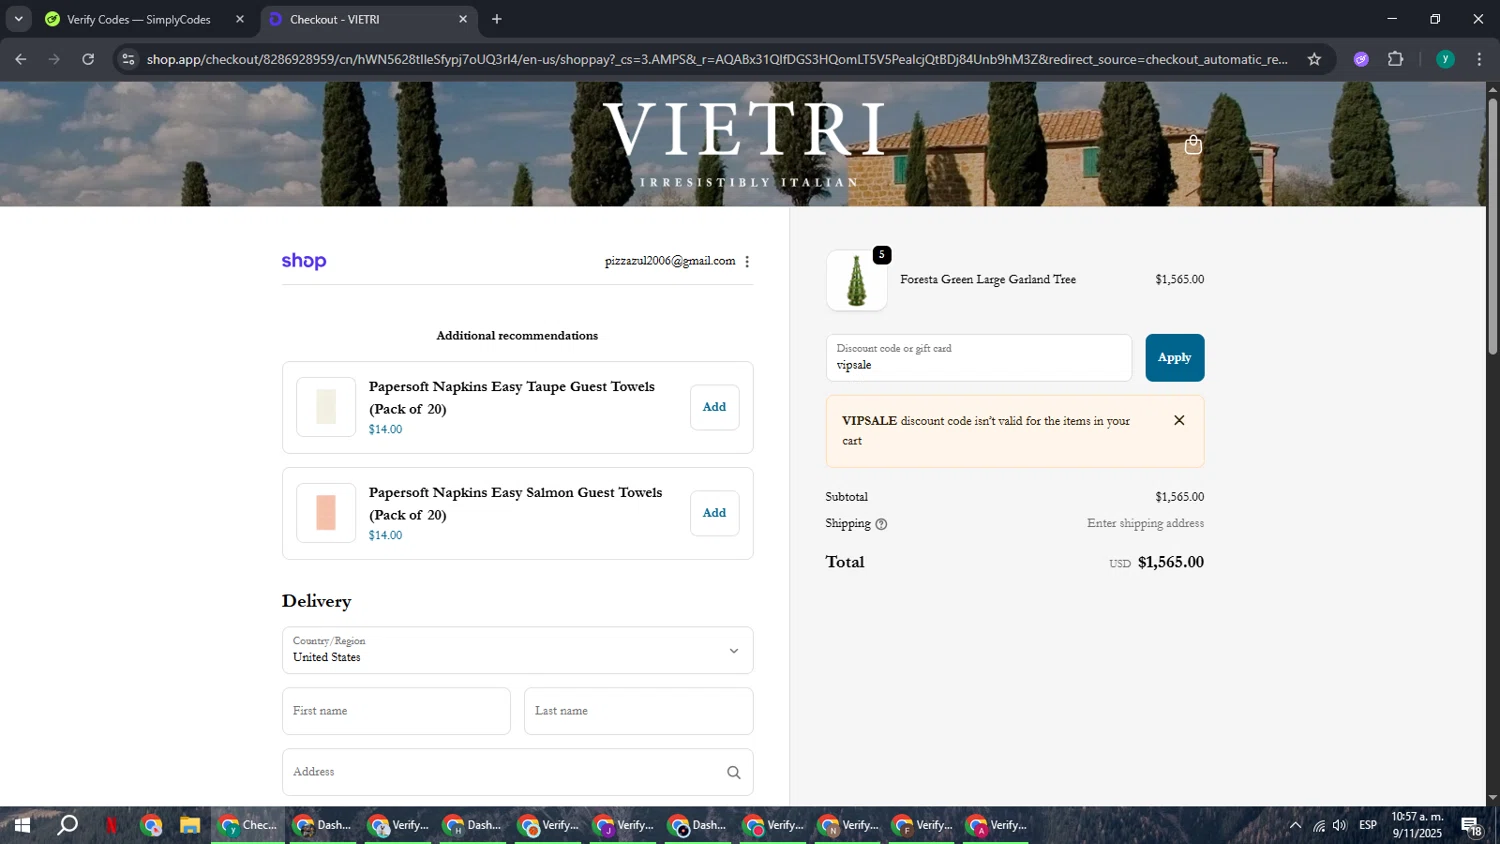
Task: Open the Extensions puzzle menu
Action: 1395,59
